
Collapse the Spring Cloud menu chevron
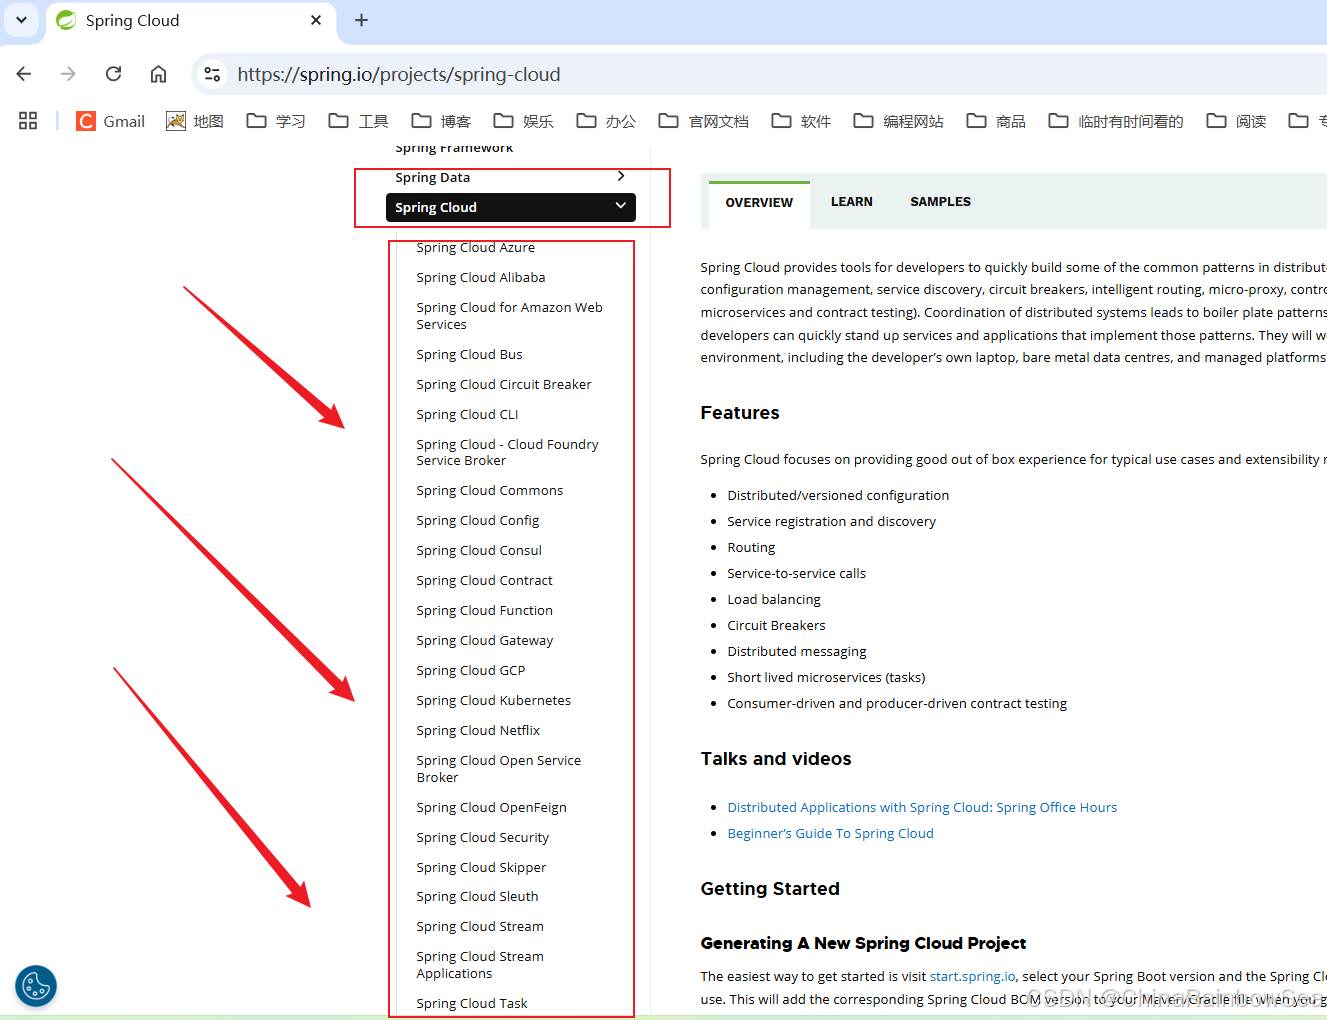point(621,206)
